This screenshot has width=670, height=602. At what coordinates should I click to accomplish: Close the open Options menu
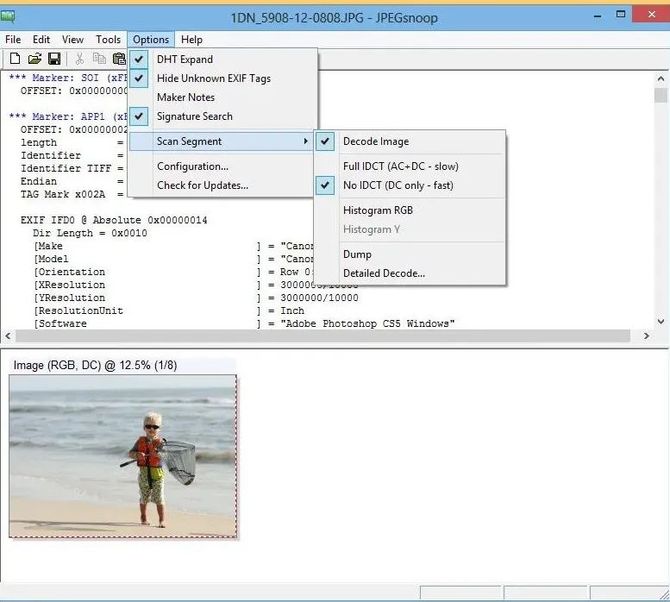151,40
